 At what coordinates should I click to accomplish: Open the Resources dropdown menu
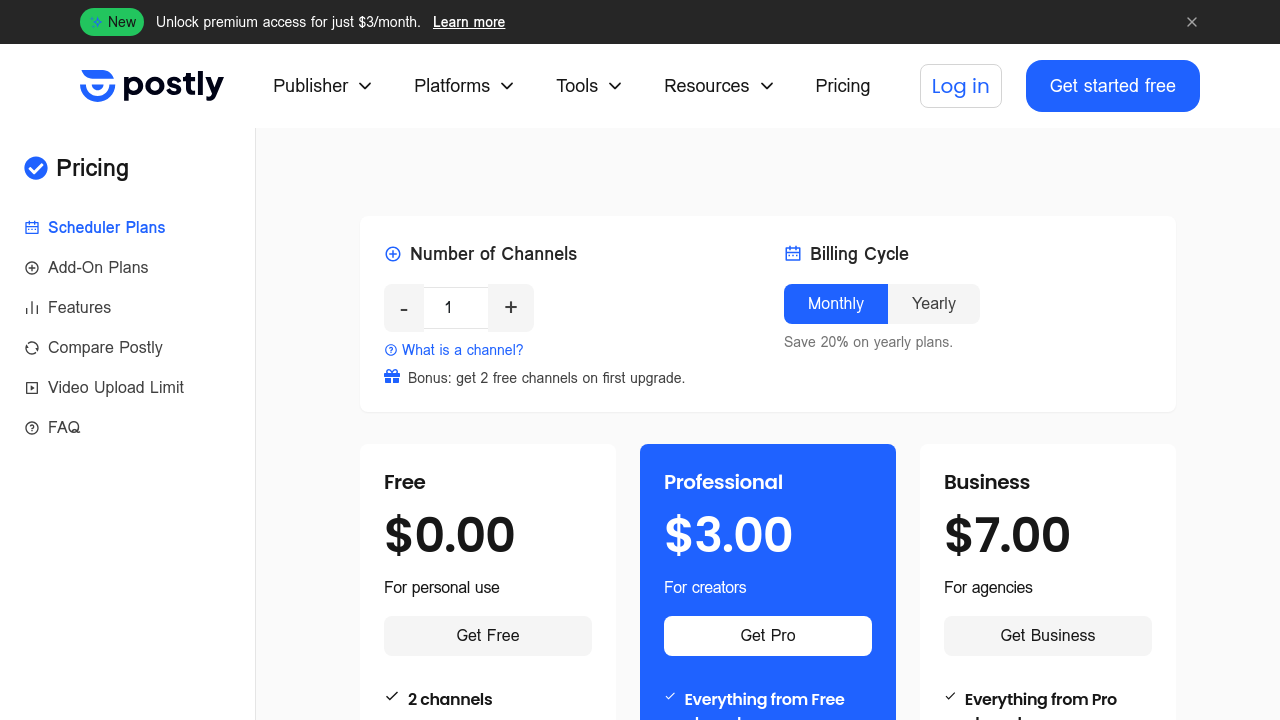tap(719, 86)
